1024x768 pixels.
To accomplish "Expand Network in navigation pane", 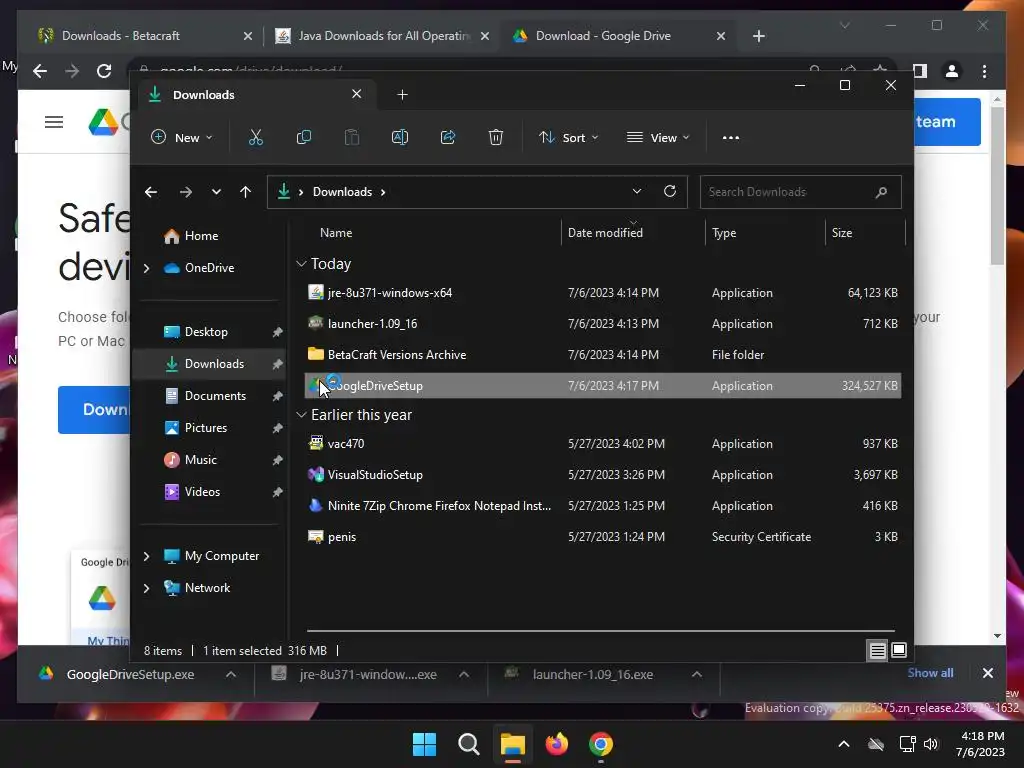I will tap(146, 588).
